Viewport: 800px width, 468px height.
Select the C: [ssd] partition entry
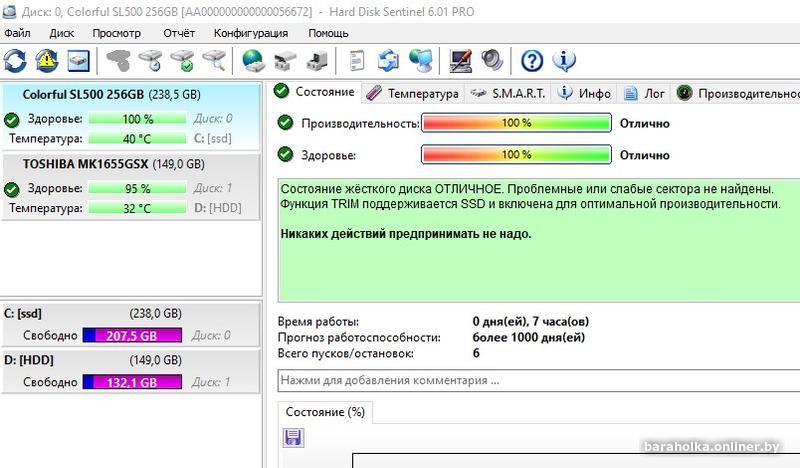[131, 324]
